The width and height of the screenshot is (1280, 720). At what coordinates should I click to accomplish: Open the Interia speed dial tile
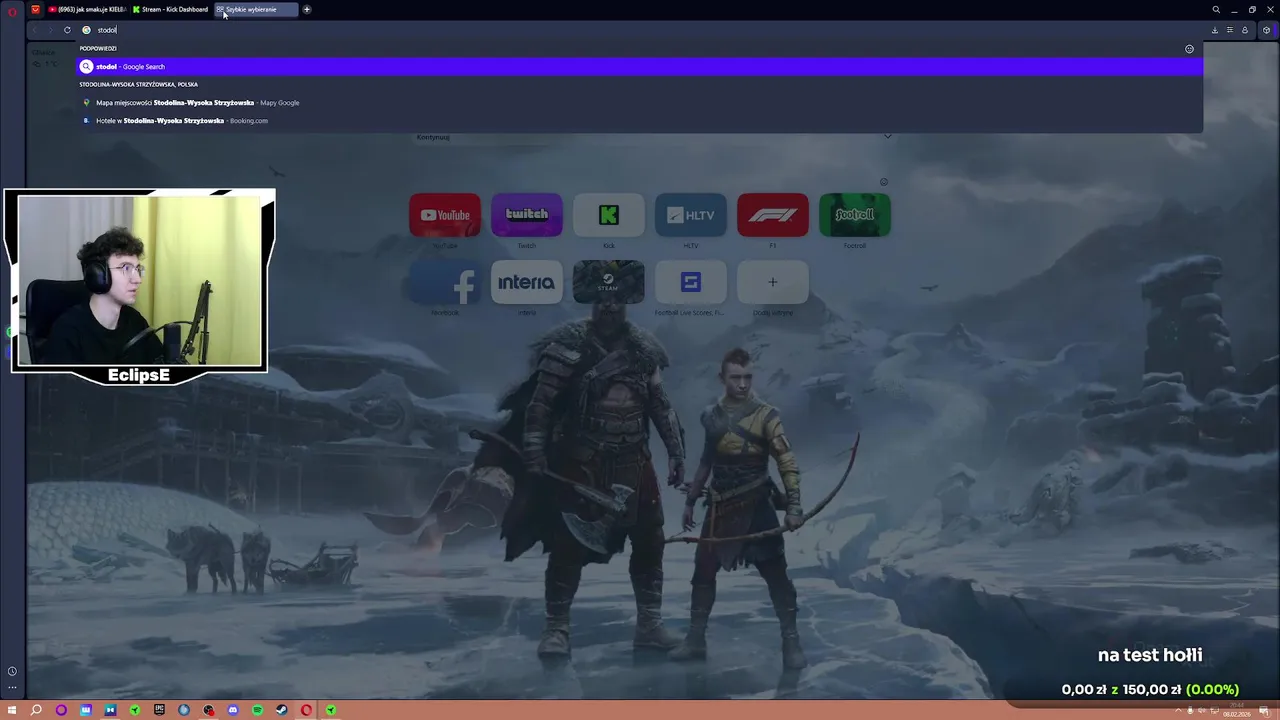point(527,282)
